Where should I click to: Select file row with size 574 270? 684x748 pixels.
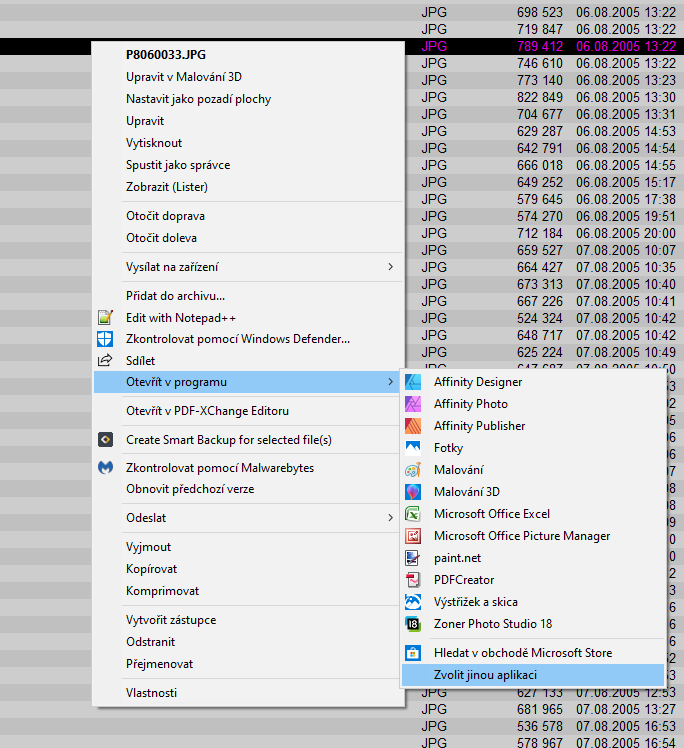[544, 216]
